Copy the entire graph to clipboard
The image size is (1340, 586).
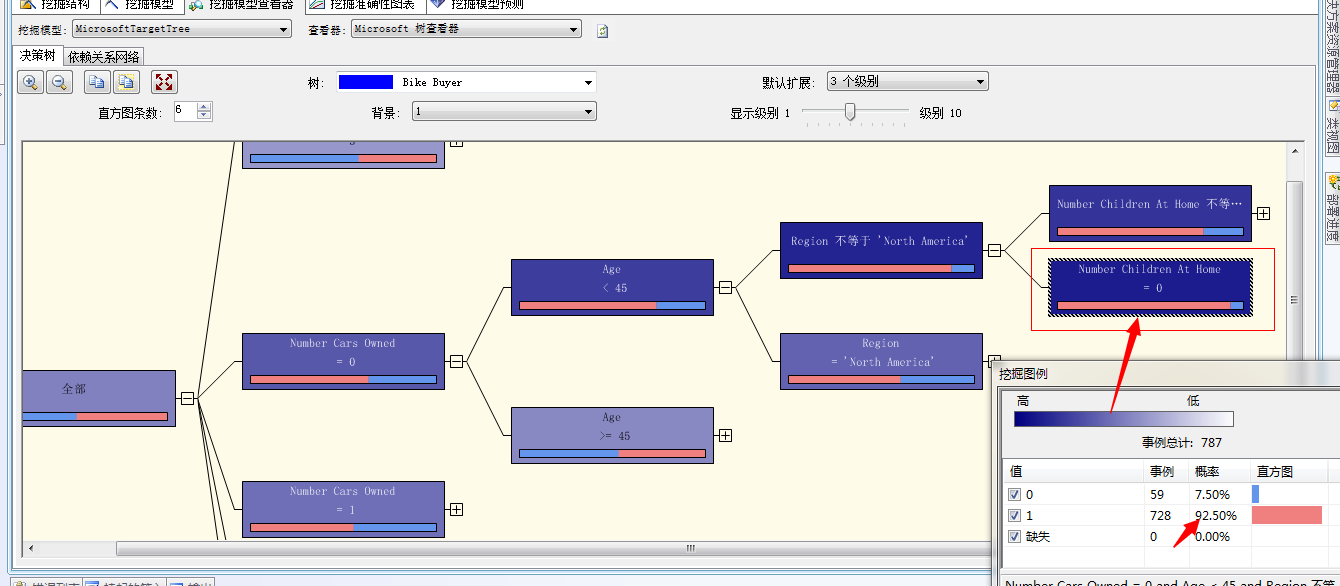coord(126,83)
